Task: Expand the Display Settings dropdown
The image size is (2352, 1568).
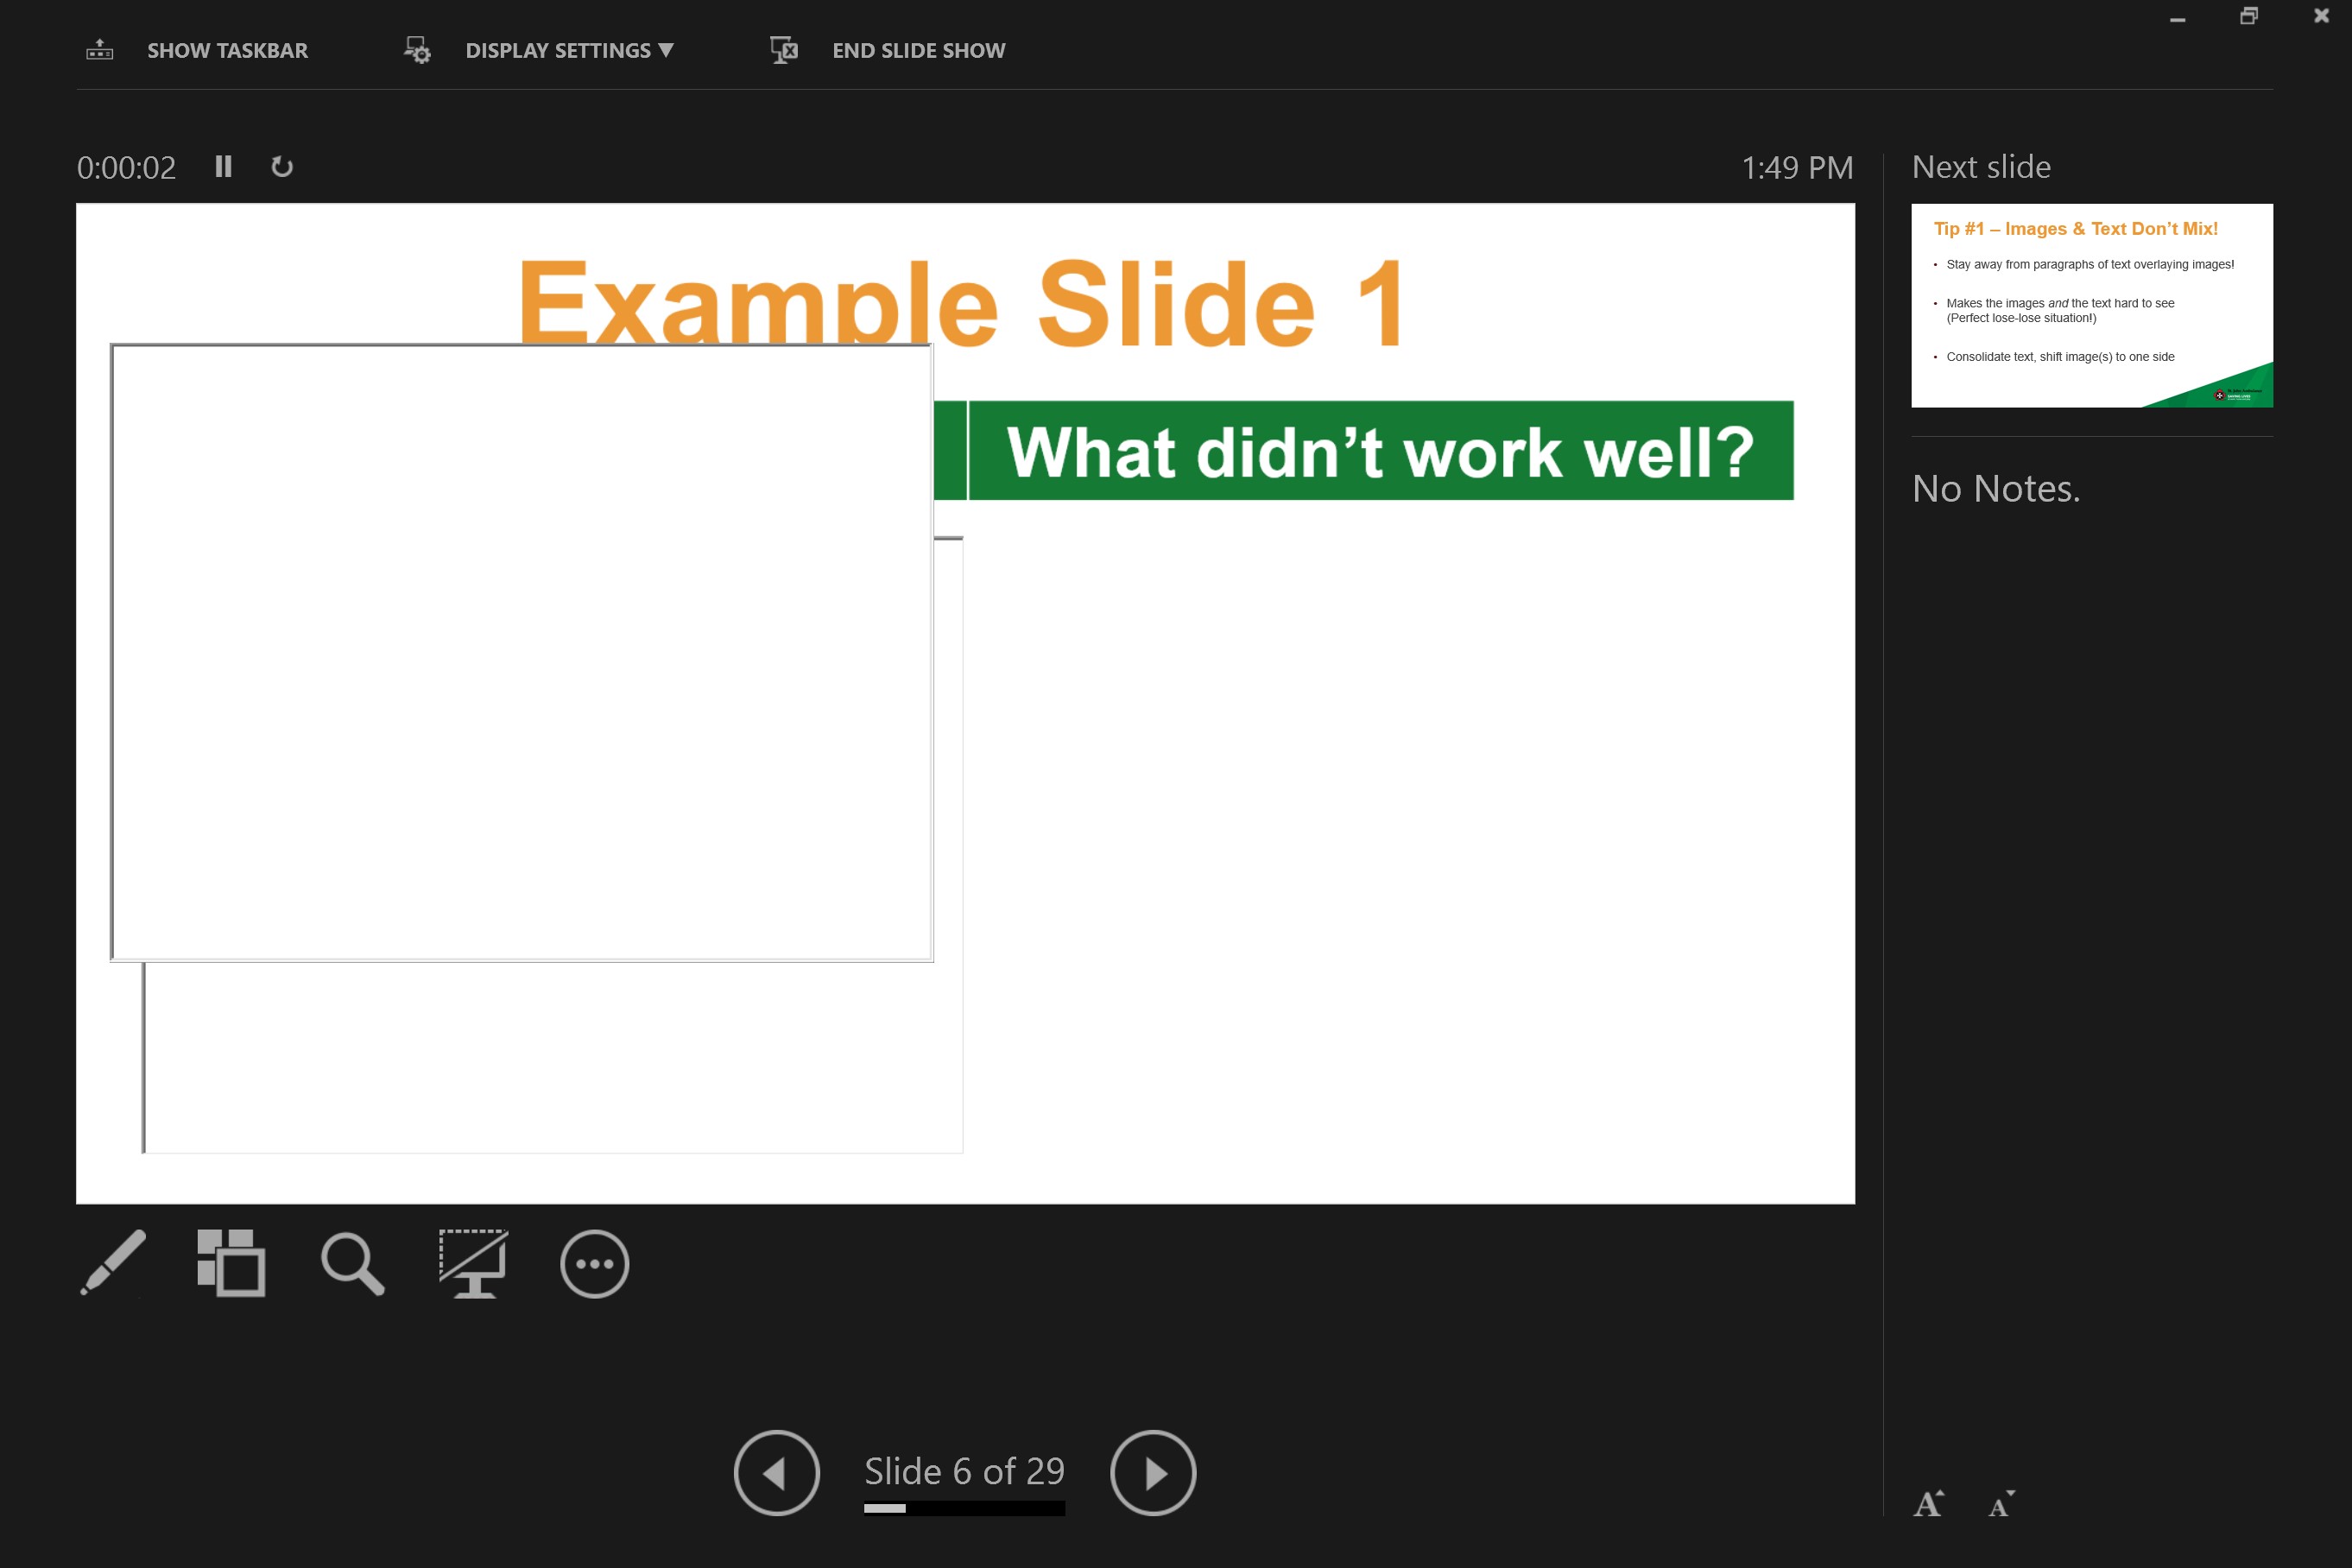Action: pyautogui.click(x=570, y=50)
